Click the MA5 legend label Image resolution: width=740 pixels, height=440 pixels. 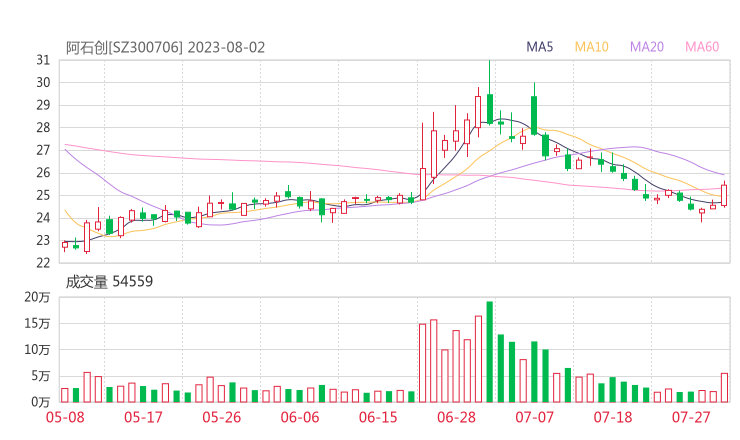539,47
